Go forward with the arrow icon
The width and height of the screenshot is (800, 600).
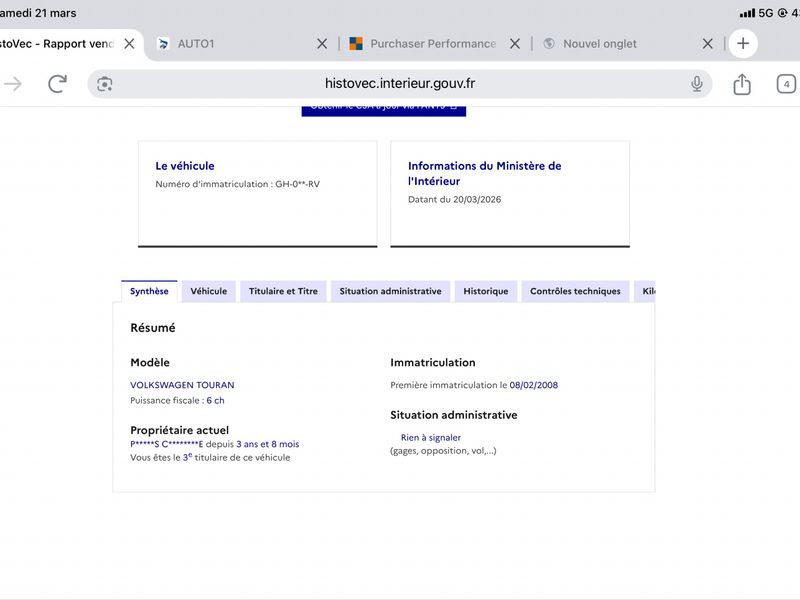[x=13, y=84]
